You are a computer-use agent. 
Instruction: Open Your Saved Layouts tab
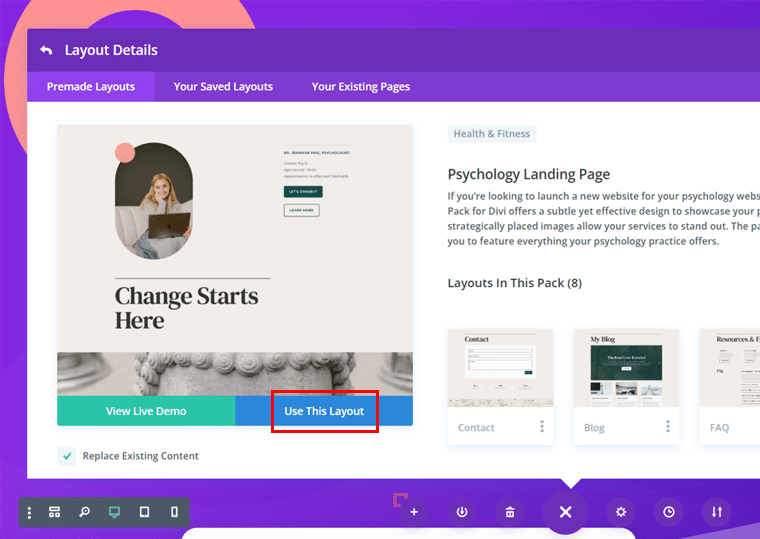pyautogui.click(x=223, y=87)
